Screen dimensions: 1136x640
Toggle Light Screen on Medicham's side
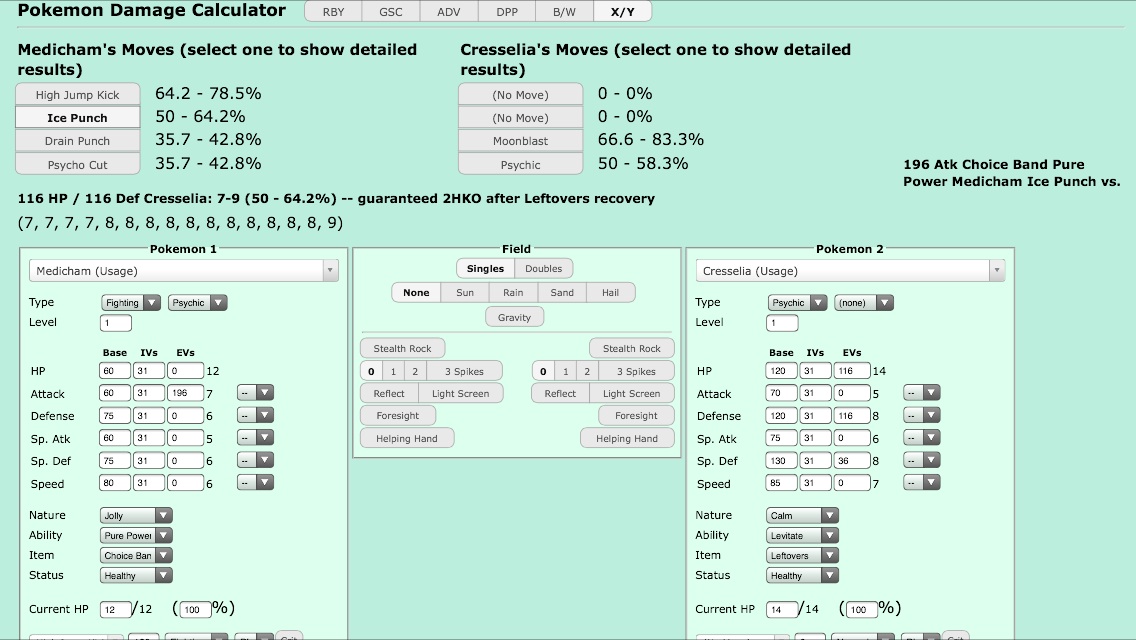461,393
